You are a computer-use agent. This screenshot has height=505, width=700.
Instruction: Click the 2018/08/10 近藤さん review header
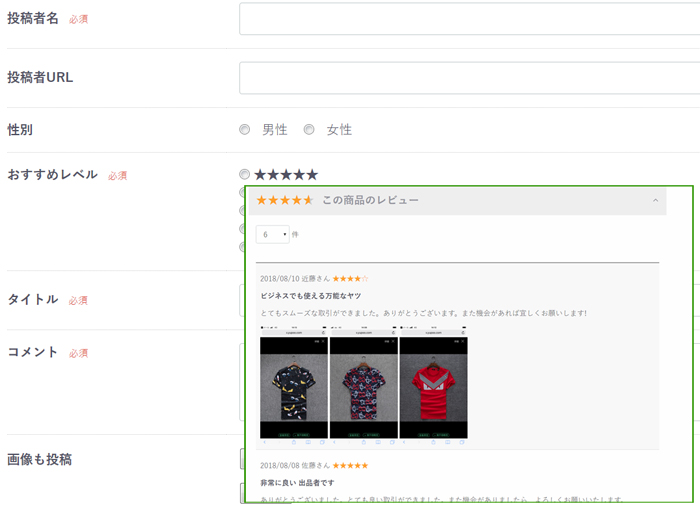coord(295,279)
